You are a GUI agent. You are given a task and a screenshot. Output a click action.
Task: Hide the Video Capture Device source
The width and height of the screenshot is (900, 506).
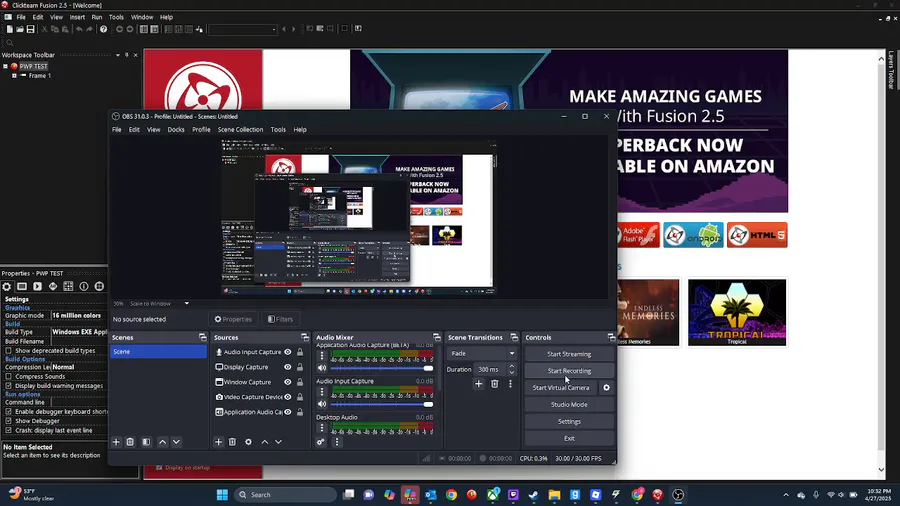coord(288,397)
